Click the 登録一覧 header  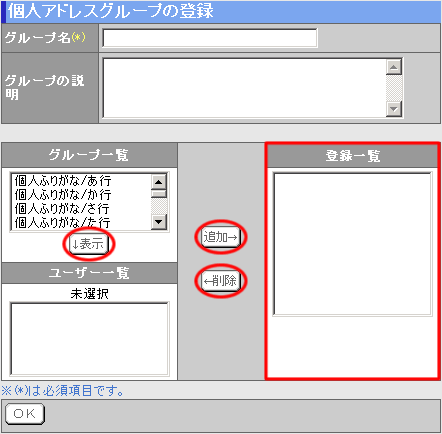353,156
